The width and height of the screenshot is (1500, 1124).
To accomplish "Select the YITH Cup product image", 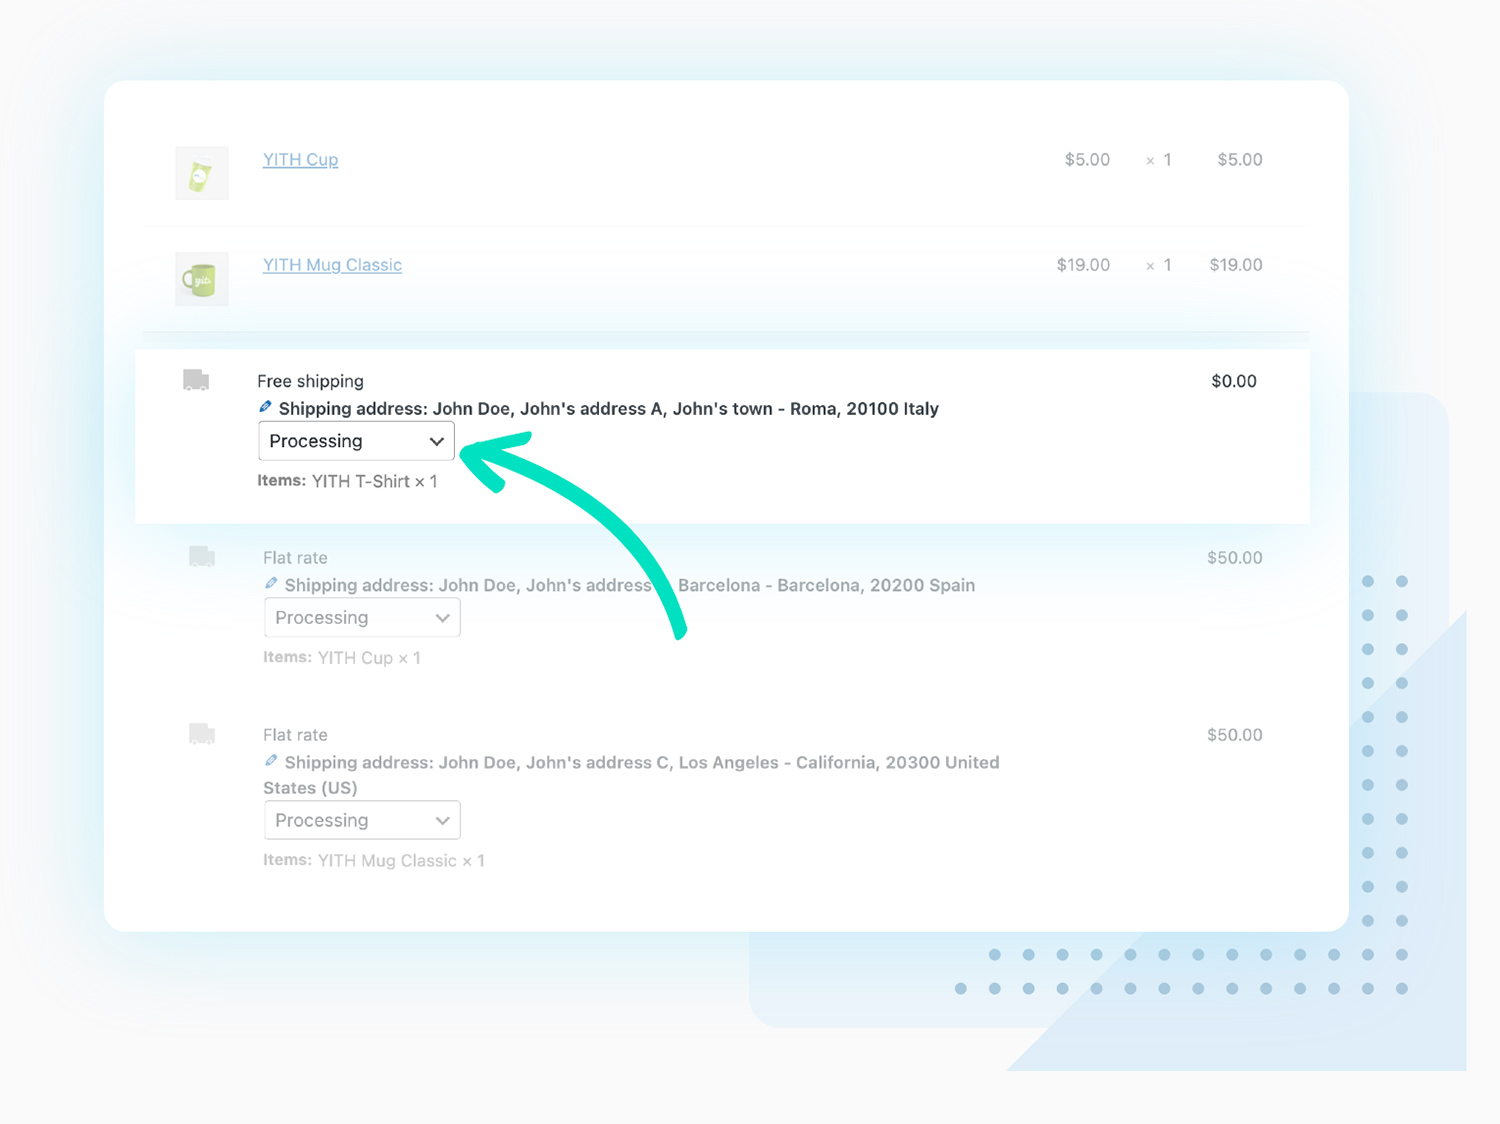I will 201,172.
